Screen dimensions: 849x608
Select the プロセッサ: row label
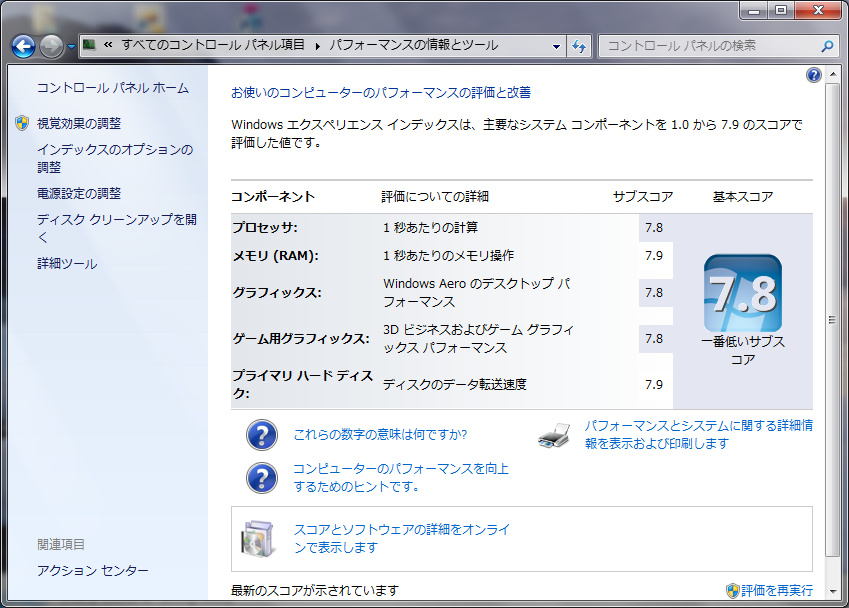click(265, 227)
